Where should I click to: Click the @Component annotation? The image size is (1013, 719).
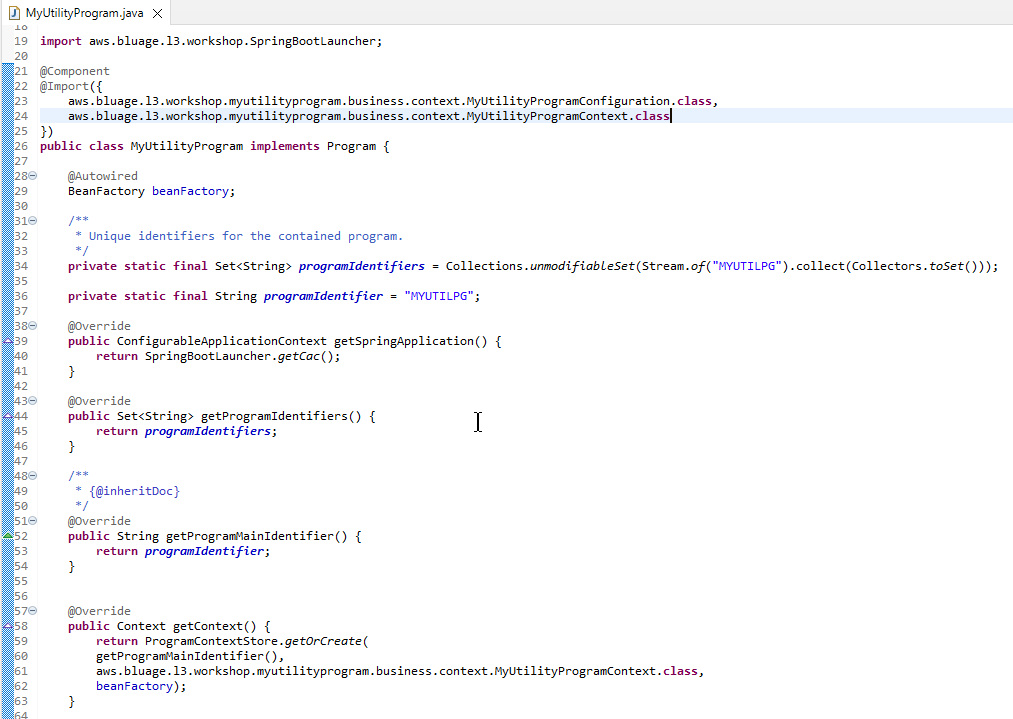pos(75,71)
